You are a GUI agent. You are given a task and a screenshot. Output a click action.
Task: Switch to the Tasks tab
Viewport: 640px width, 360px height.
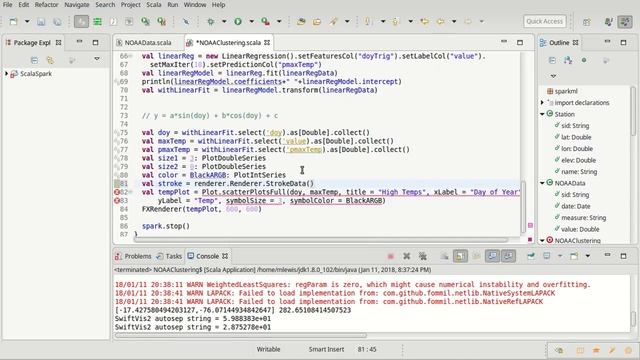[169, 256]
